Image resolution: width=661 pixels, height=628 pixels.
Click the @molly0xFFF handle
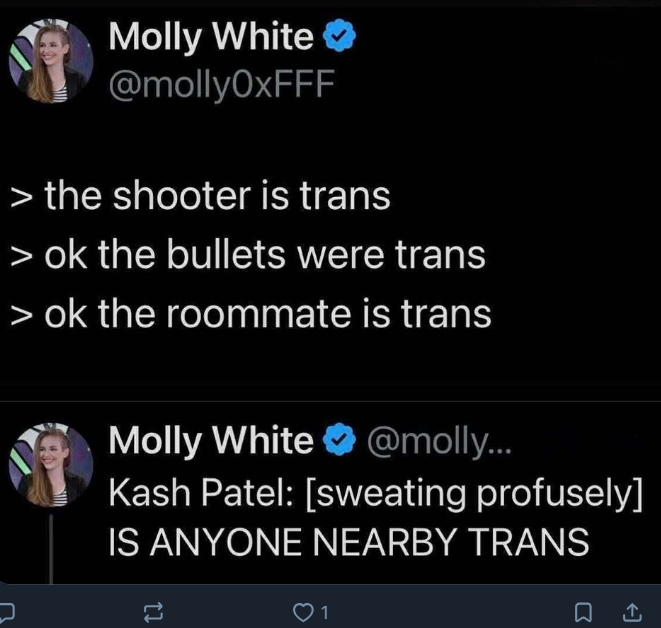(222, 85)
